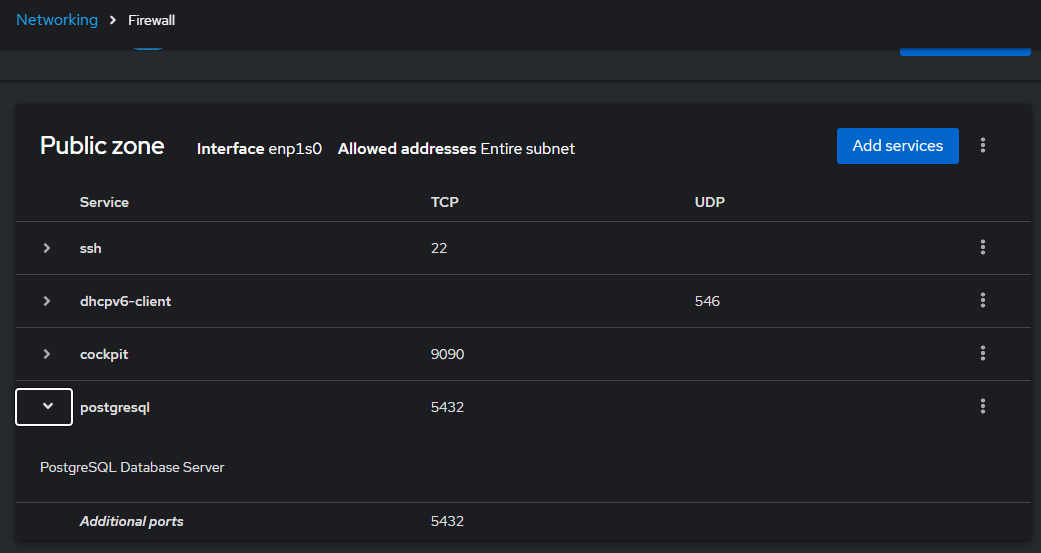Click the PostgreSQL Database Server description text

click(x=132, y=467)
